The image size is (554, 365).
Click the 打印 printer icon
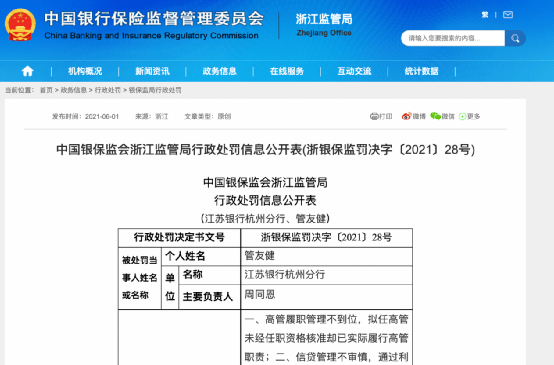click(x=374, y=116)
